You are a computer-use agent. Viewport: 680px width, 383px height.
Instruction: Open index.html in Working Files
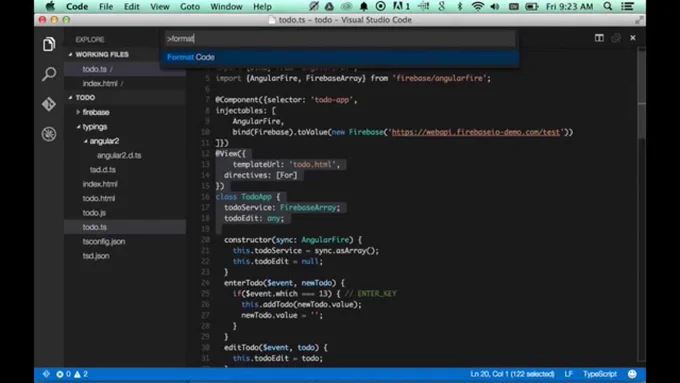tap(125, 83)
